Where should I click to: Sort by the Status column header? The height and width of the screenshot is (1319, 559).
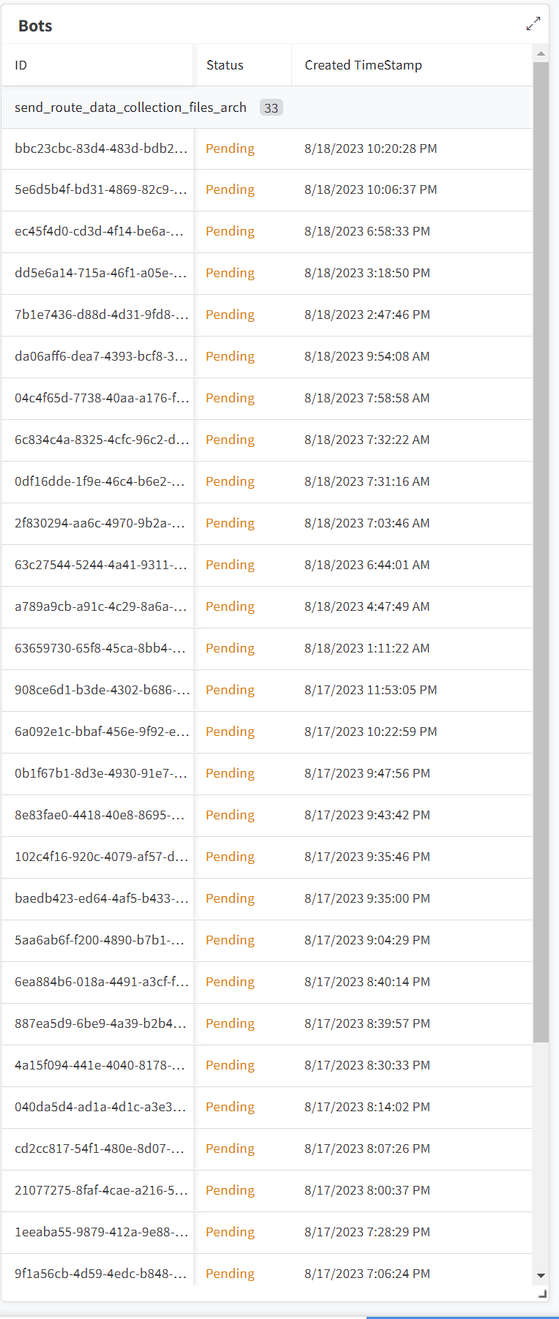225,65
